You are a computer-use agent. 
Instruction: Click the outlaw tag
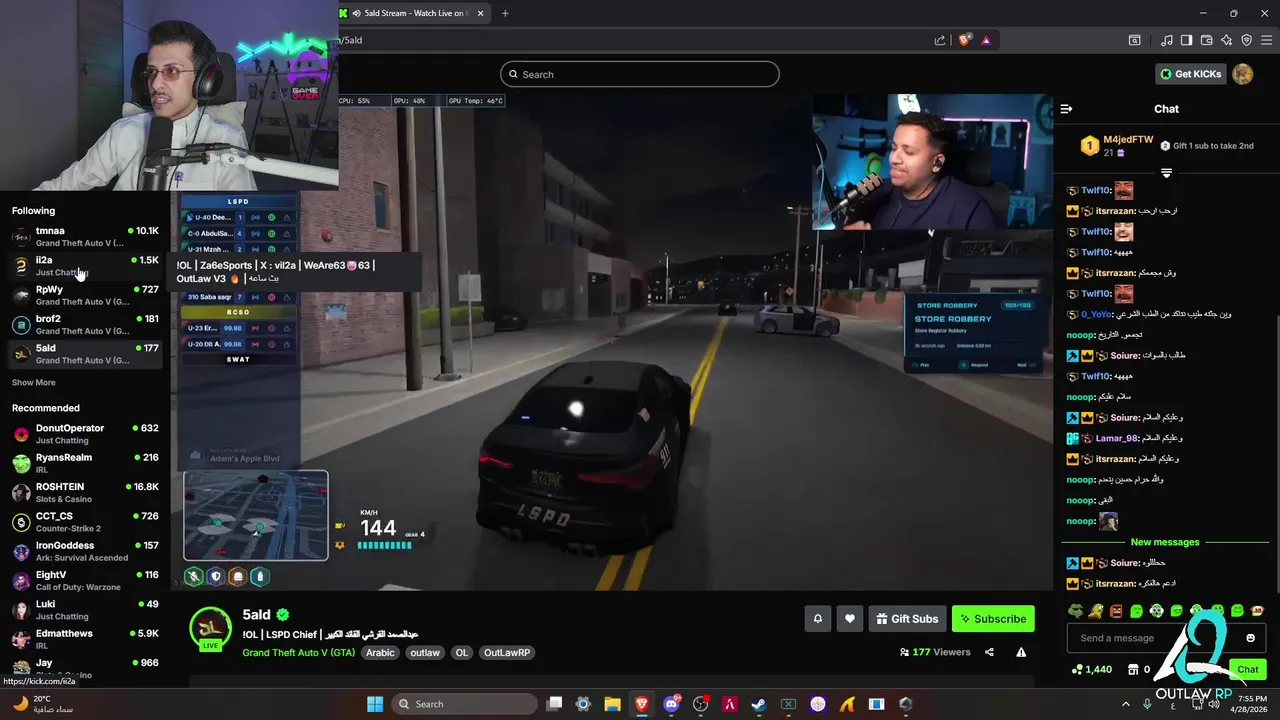[425, 652]
